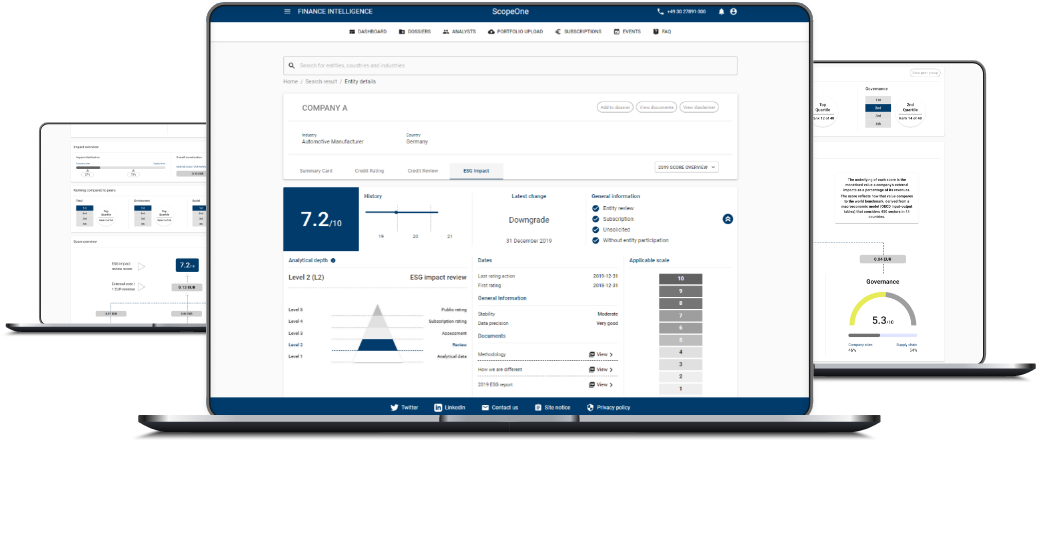The image size is (1038, 556).
Task: Click the LinkedIn icon in the footer
Action: click(438, 408)
